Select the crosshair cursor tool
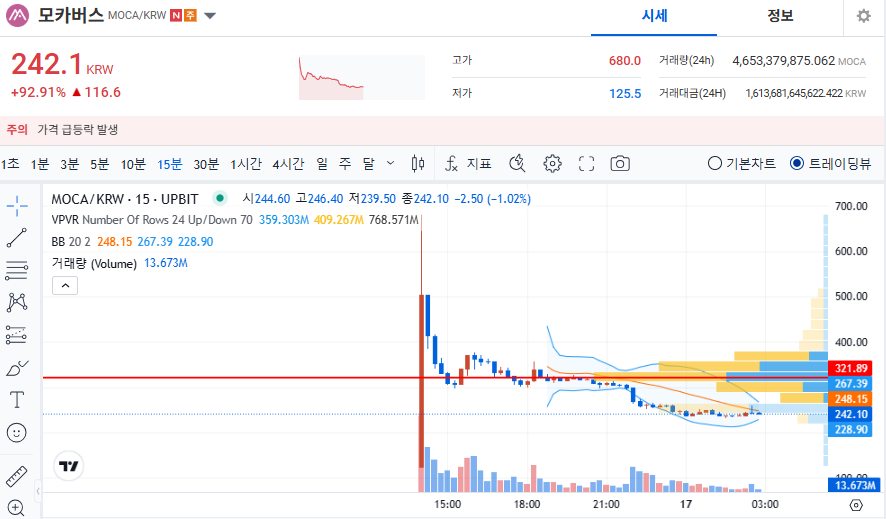This screenshot has height=519, width=886. pyautogui.click(x=17, y=206)
